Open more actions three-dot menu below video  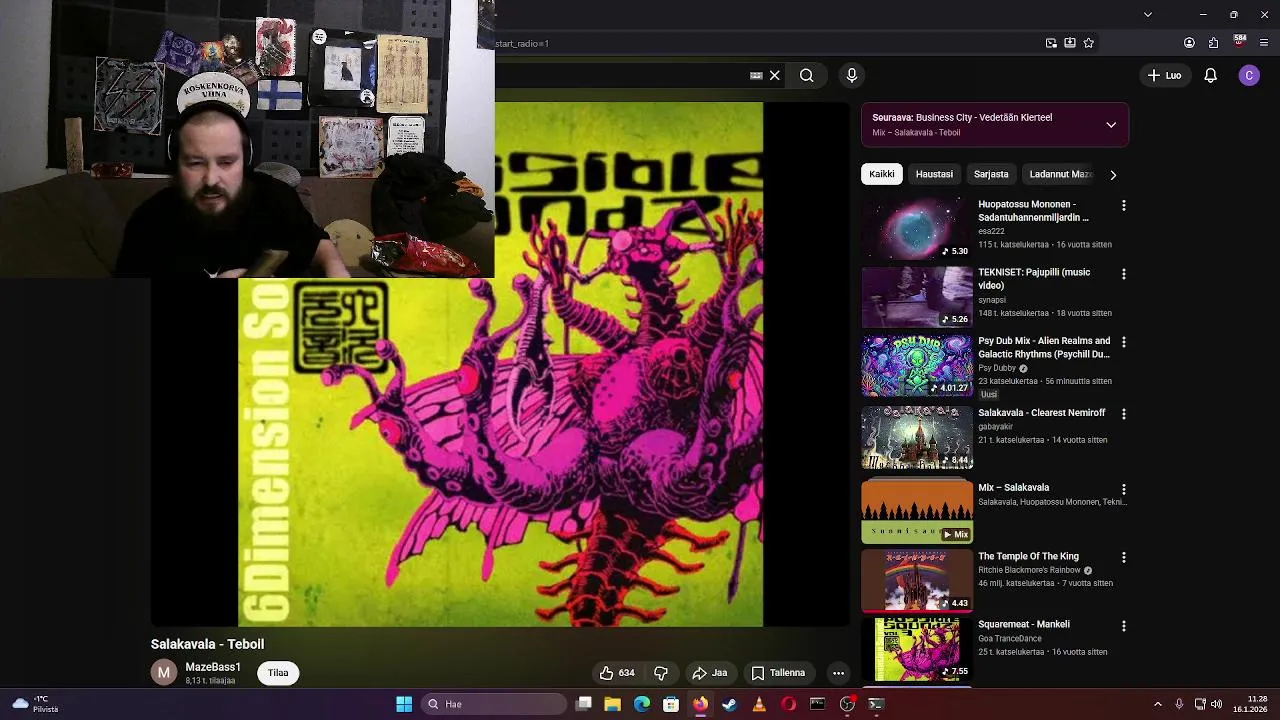pyautogui.click(x=838, y=673)
